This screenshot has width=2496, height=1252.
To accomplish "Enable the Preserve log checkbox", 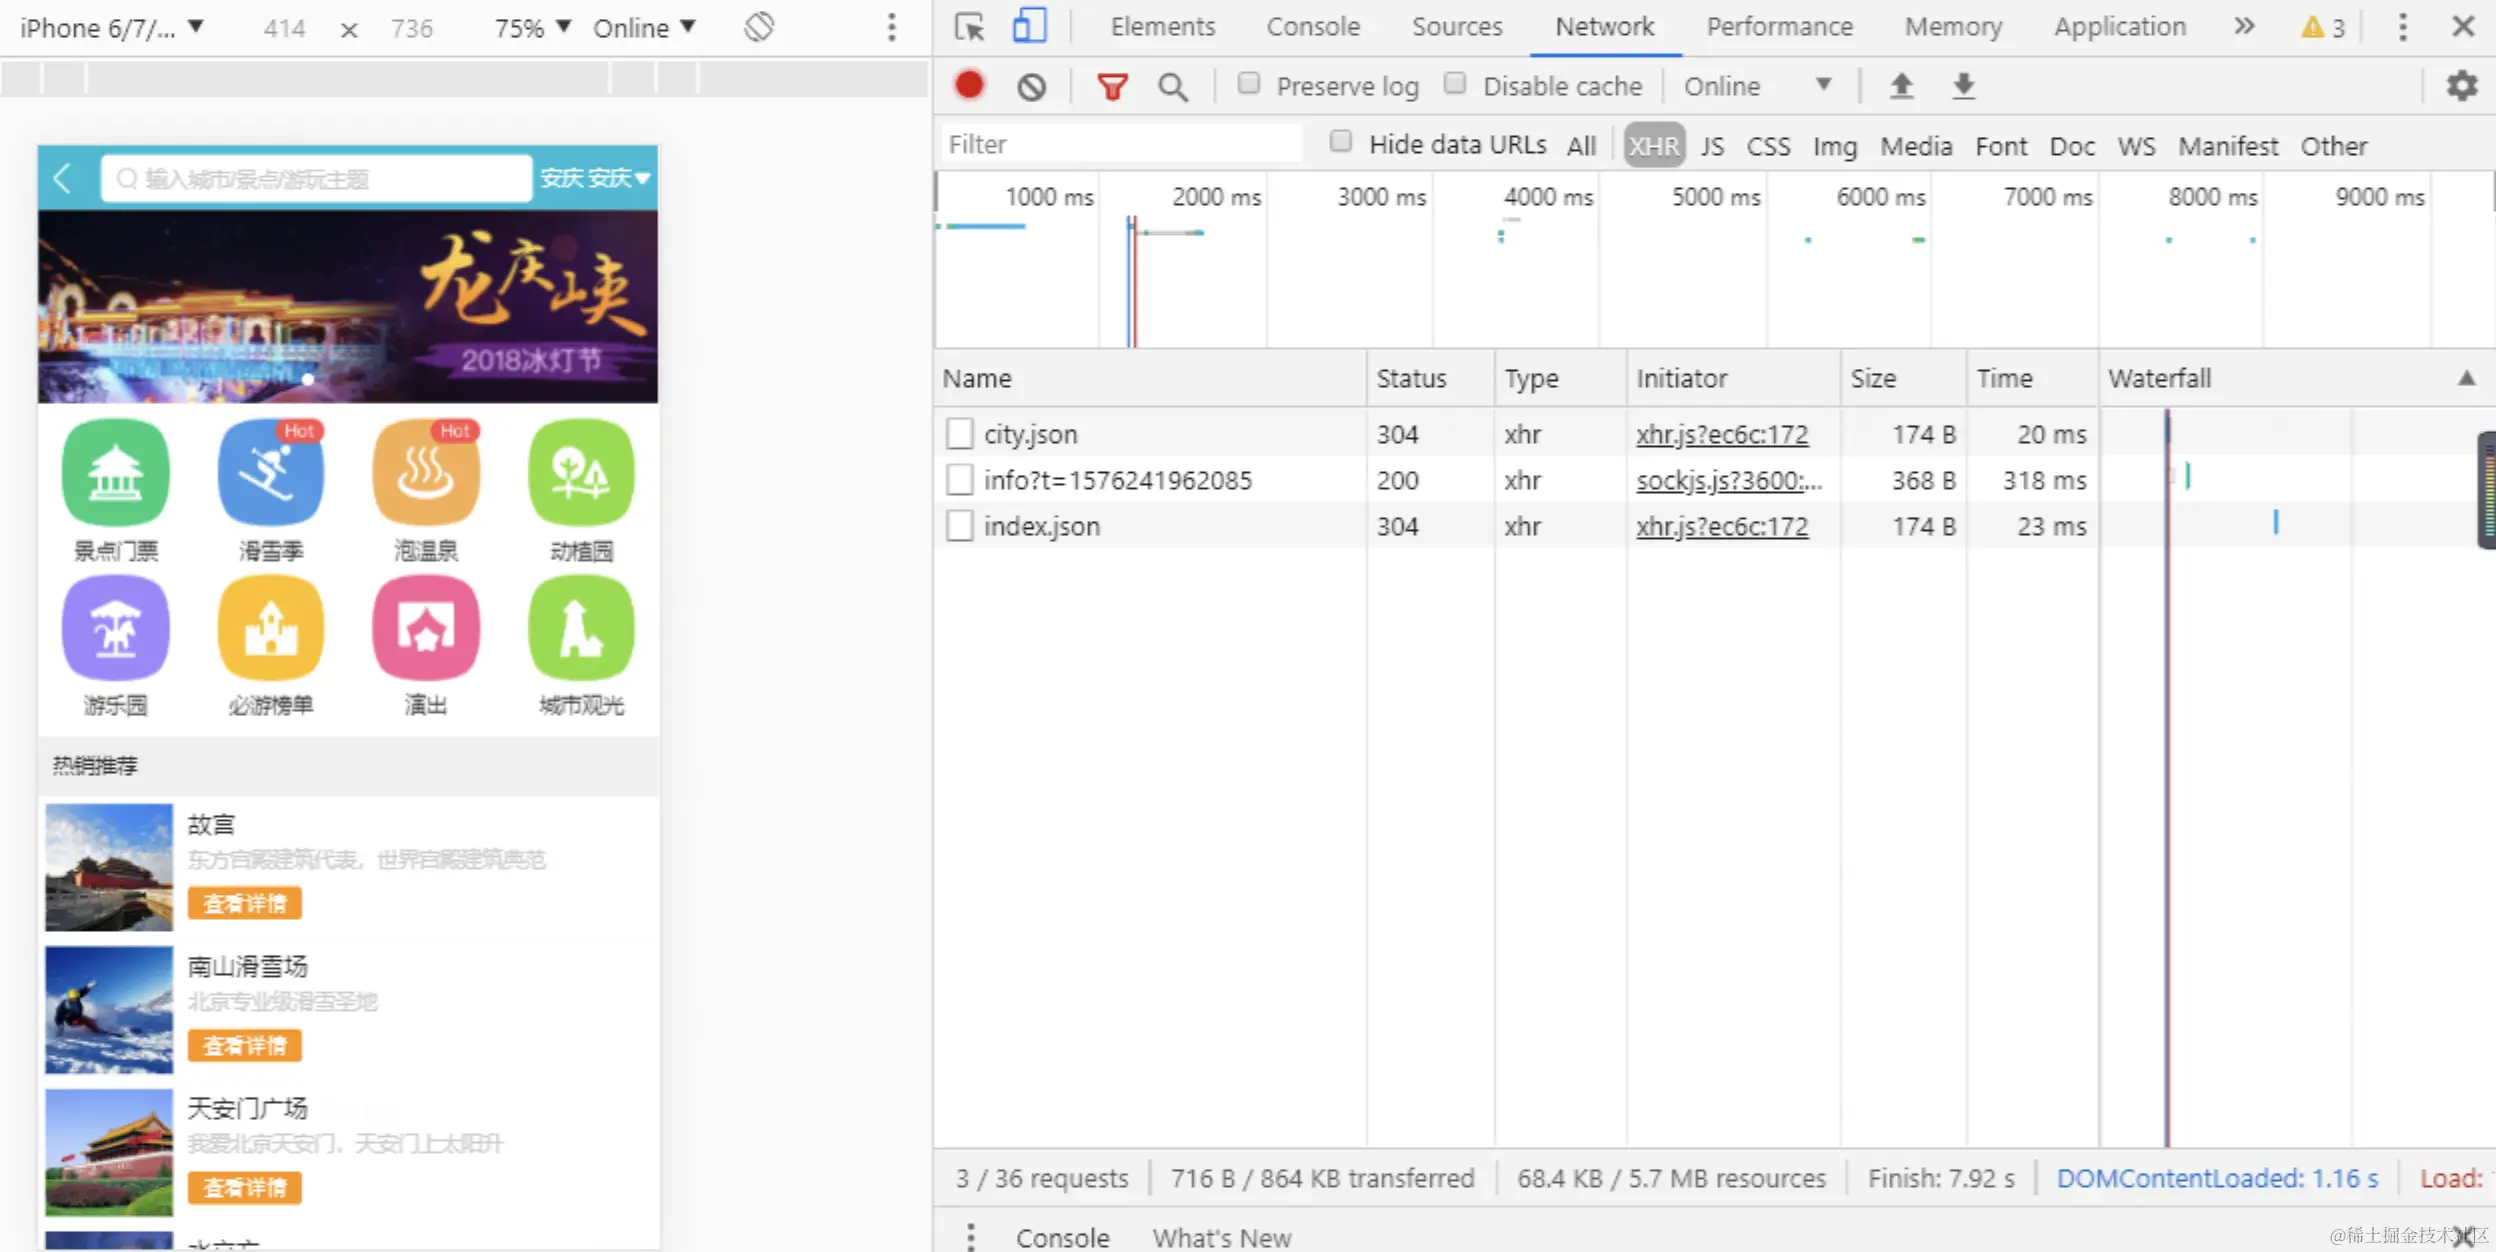I will click(x=1248, y=84).
